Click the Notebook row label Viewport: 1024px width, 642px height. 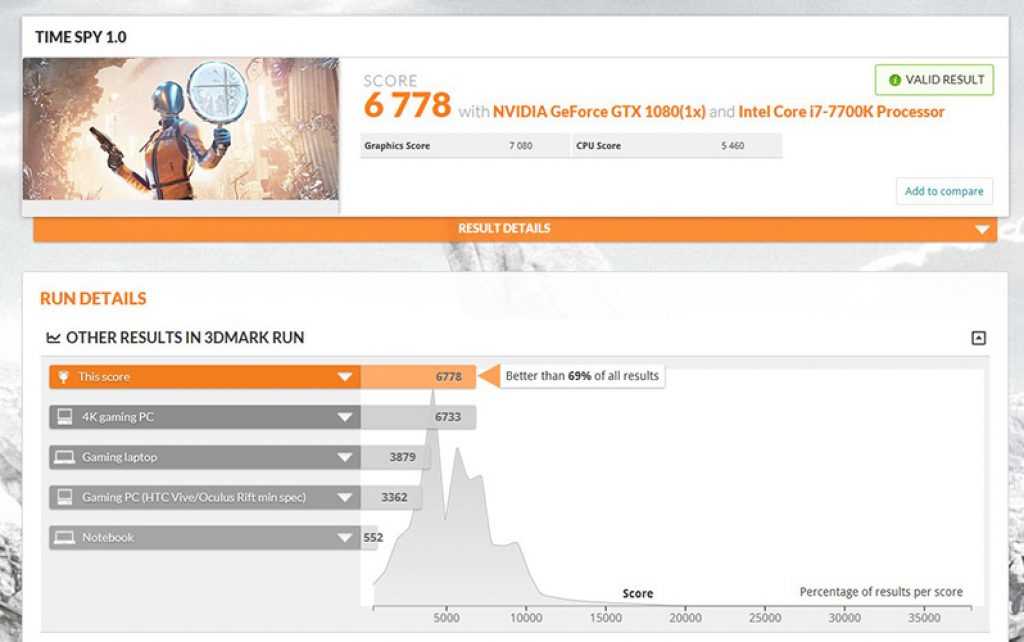(x=108, y=538)
